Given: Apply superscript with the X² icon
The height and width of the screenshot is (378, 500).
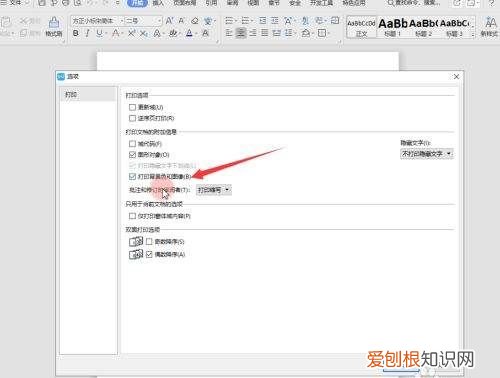Looking at the screenshot, I should [x=131, y=33].
